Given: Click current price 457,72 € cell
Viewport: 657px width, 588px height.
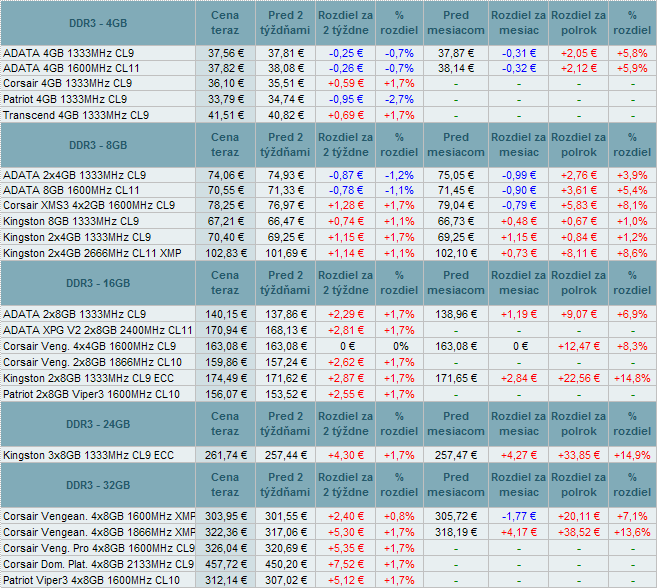Looking at the screenshot, I should pyautogui.click(x=226, y=564).
